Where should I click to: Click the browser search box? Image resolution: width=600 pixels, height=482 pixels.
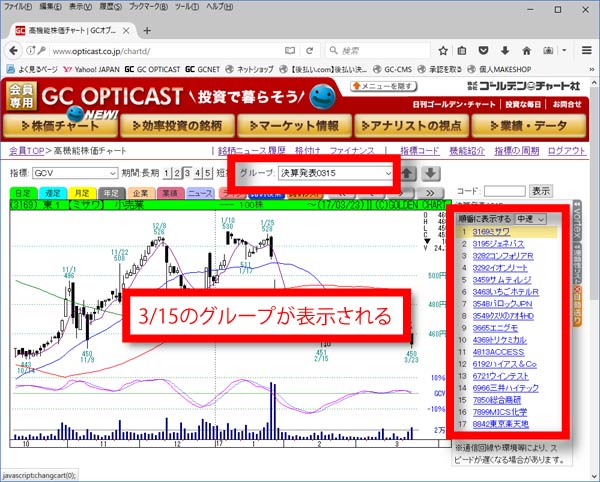(x=380, y=50)
